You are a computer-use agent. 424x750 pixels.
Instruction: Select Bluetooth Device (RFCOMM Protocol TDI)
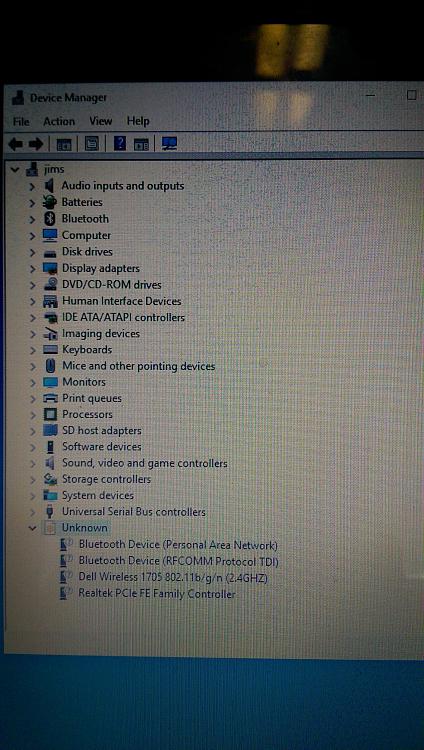click(179, 561)
